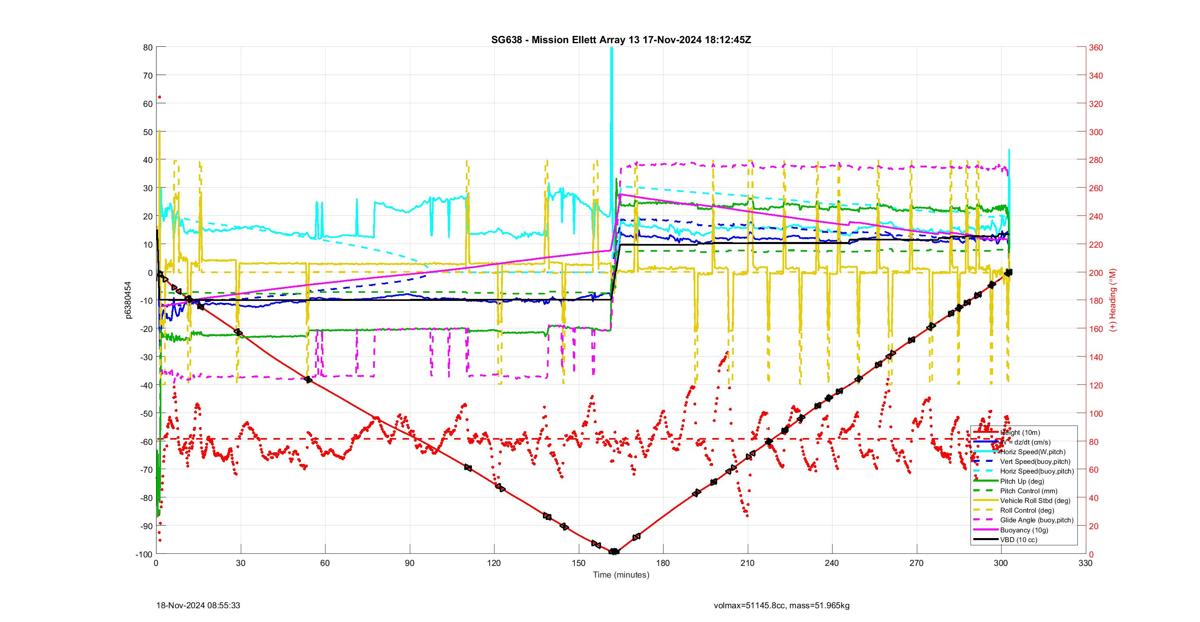Click the left y-axis tick label '80'

coord(147,47)
